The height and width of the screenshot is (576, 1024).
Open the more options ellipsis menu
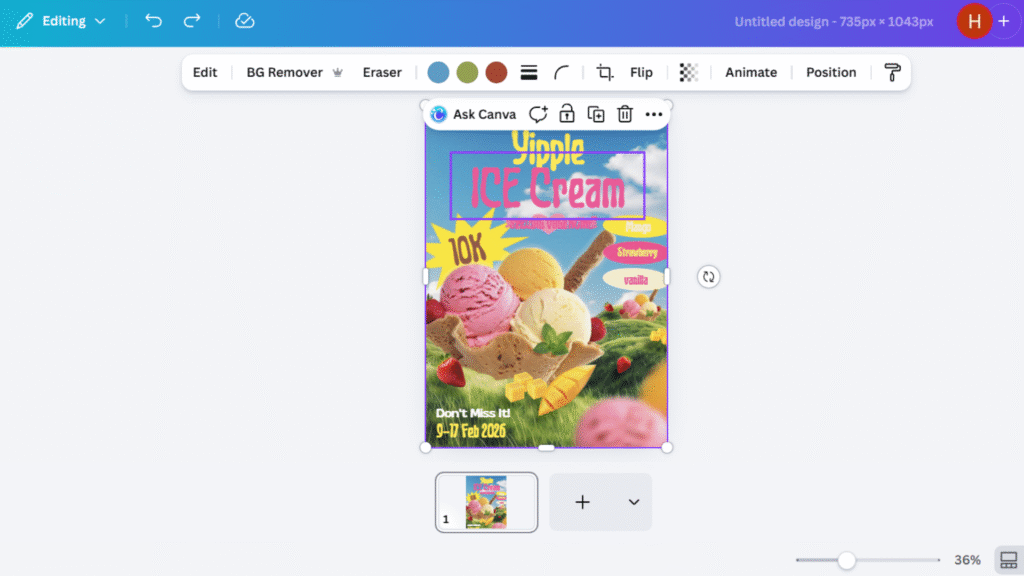coord(654,114)
